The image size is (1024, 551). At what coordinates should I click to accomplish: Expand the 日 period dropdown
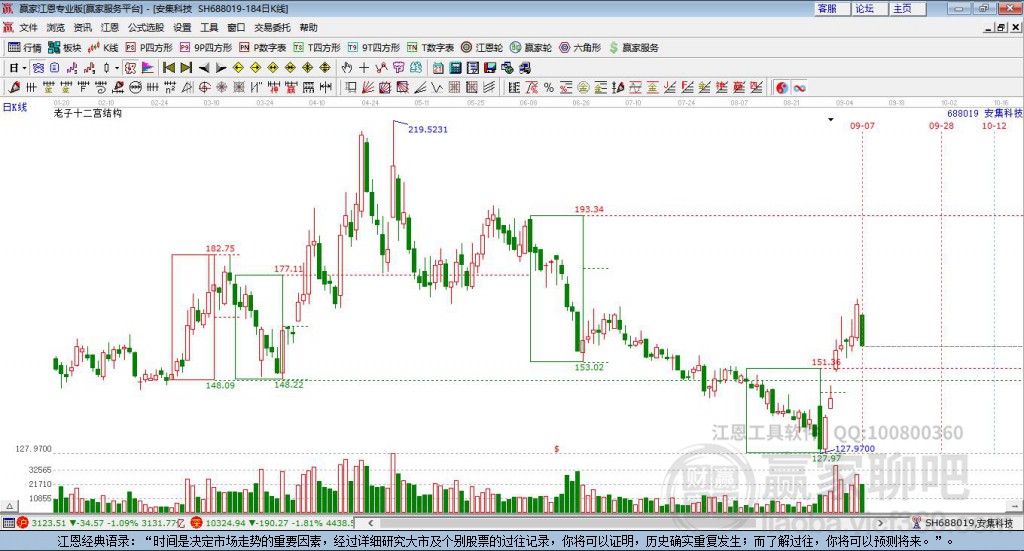(x=25, y=68)
